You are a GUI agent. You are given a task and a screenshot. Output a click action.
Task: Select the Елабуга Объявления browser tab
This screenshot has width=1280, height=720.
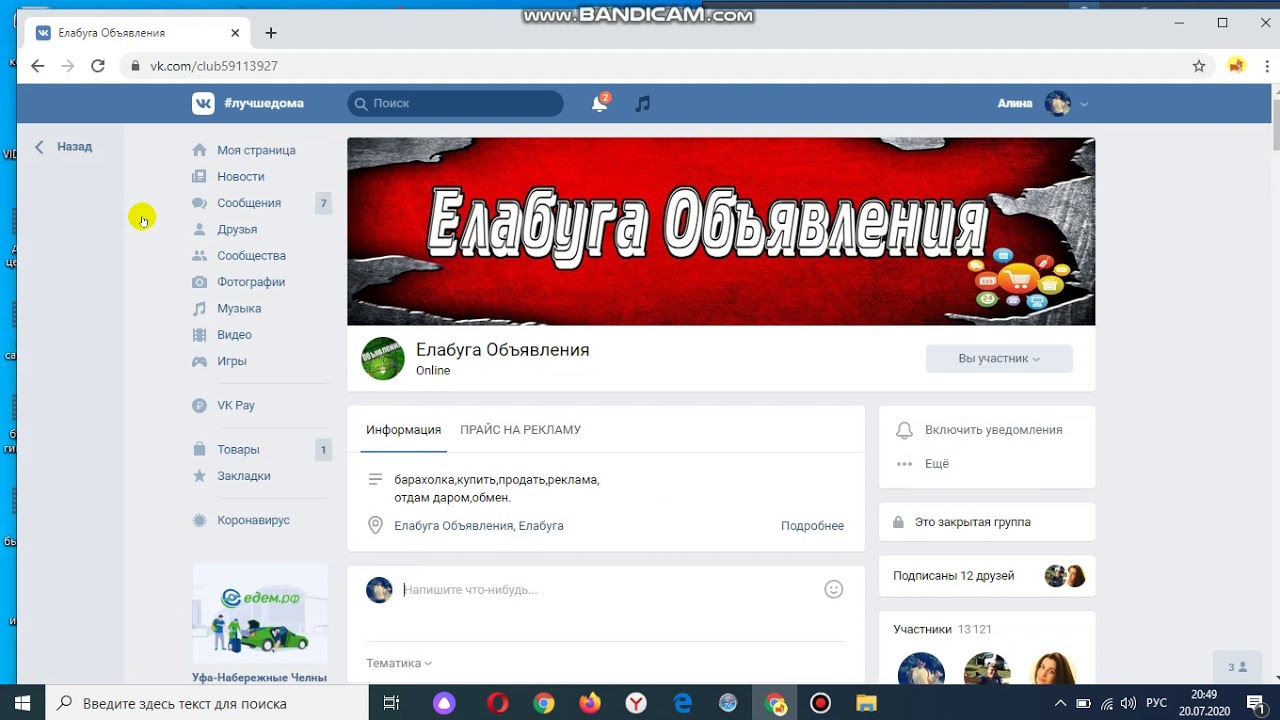138,33
